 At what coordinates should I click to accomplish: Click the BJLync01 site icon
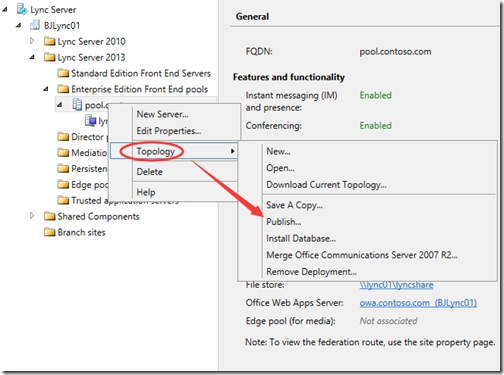[35, 25]
